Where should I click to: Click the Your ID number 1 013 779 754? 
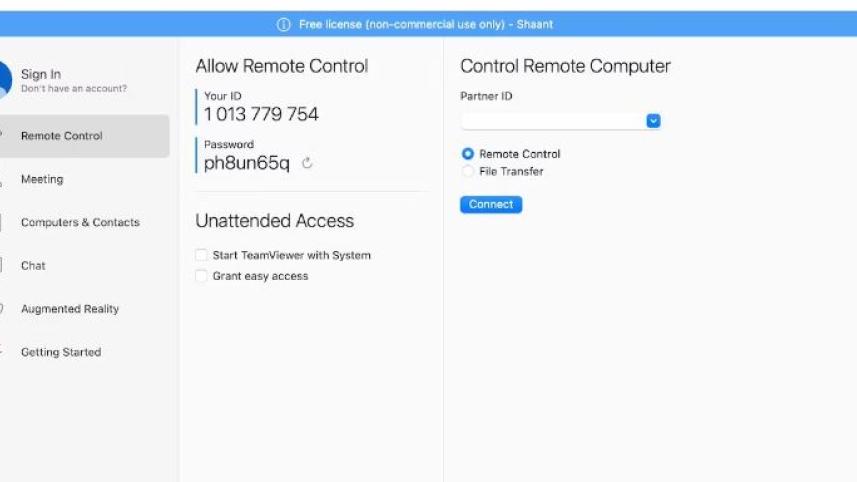tap(261, 114)
